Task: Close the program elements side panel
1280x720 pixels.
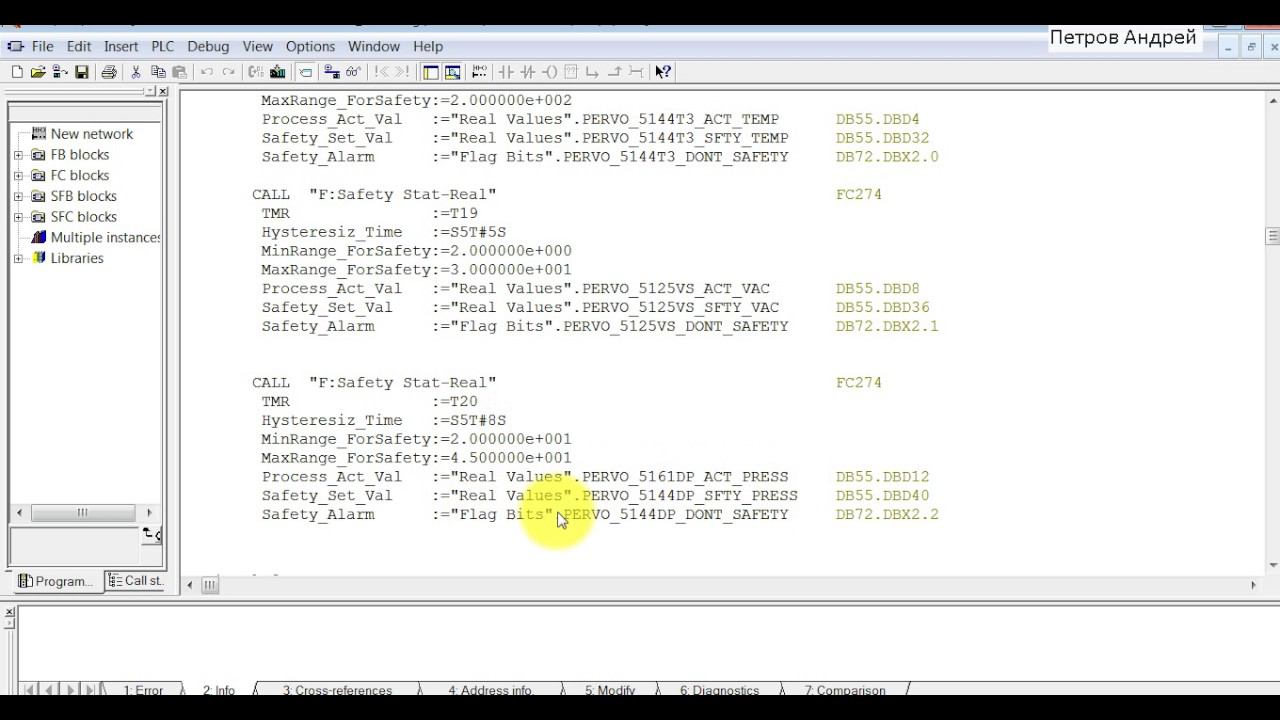Action: (163, 91)
